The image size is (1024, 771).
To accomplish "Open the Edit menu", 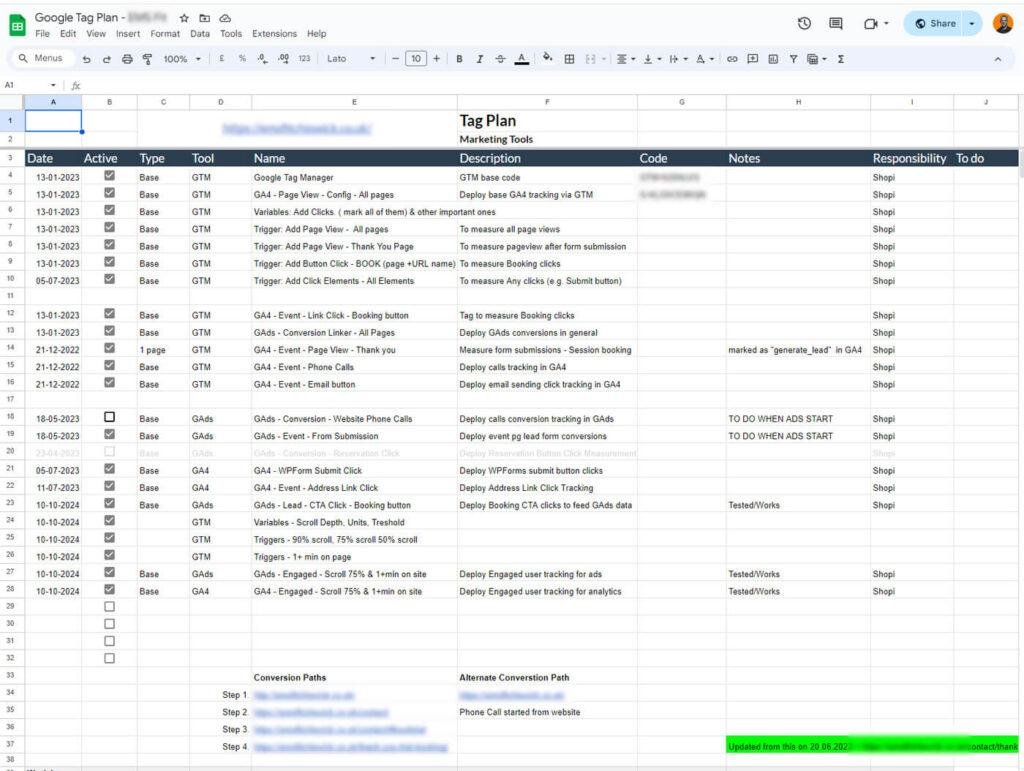I will pyautogui.click(x=68, y=34).
